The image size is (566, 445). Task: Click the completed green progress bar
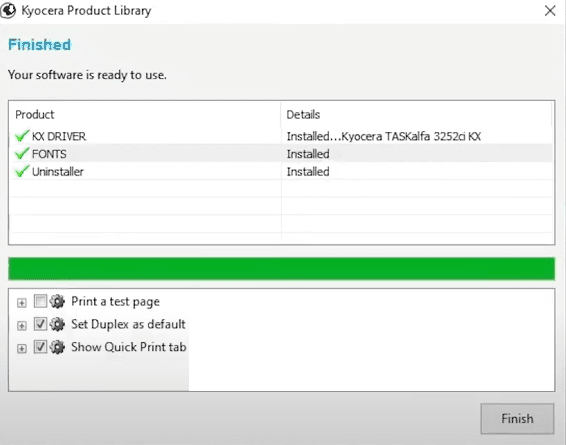282,269
